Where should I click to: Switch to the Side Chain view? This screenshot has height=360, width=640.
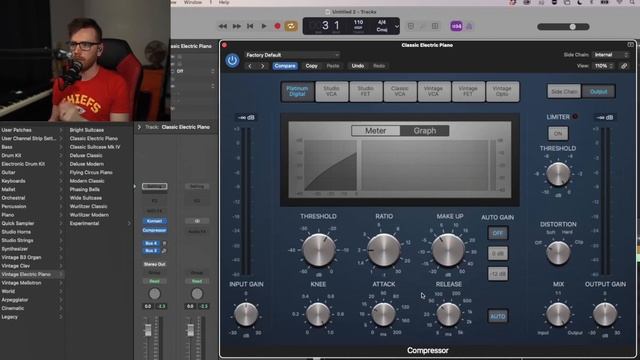point(564,92)
